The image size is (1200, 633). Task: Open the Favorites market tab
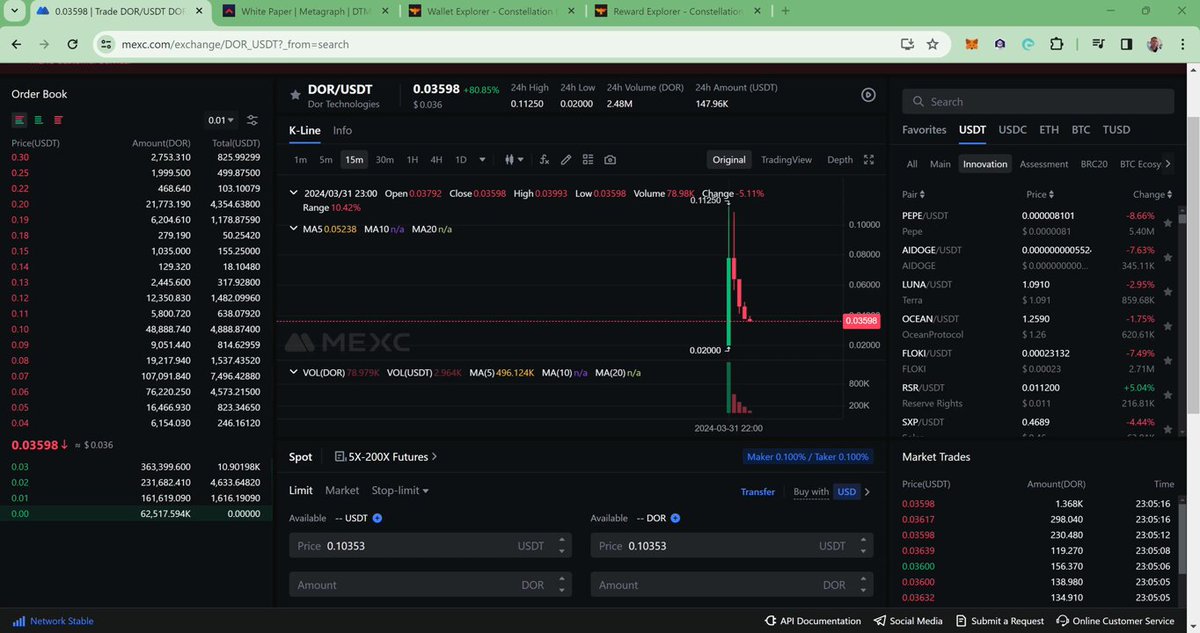(924, 130)
